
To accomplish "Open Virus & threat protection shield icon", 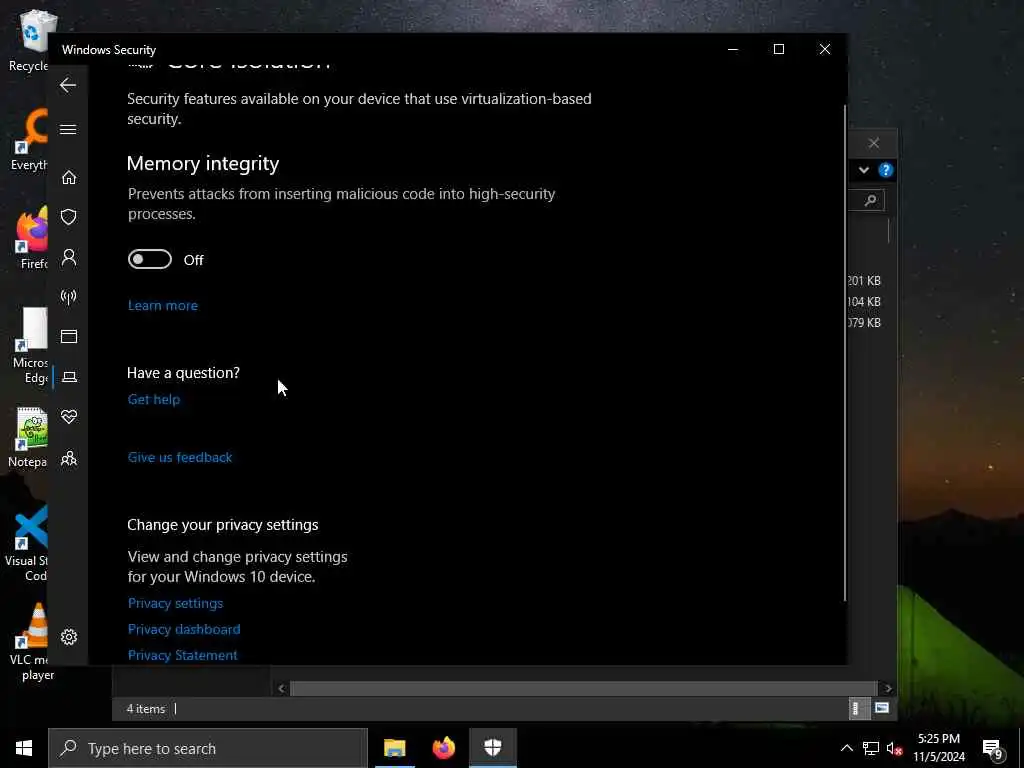I will tap(69, 217).
